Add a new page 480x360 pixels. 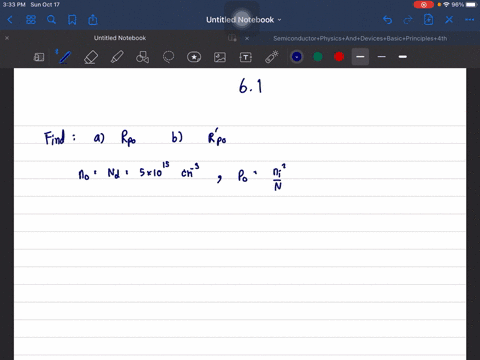click(428, 20)
